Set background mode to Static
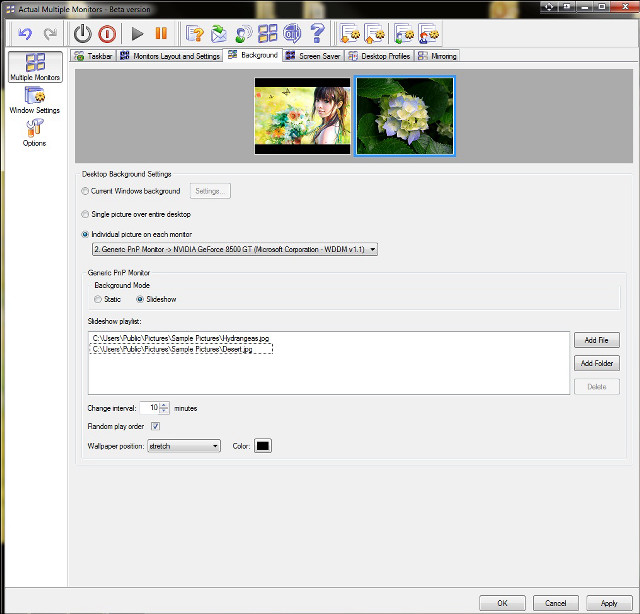The width and height of the screenshot is (640, 614). tap(98, 299)
